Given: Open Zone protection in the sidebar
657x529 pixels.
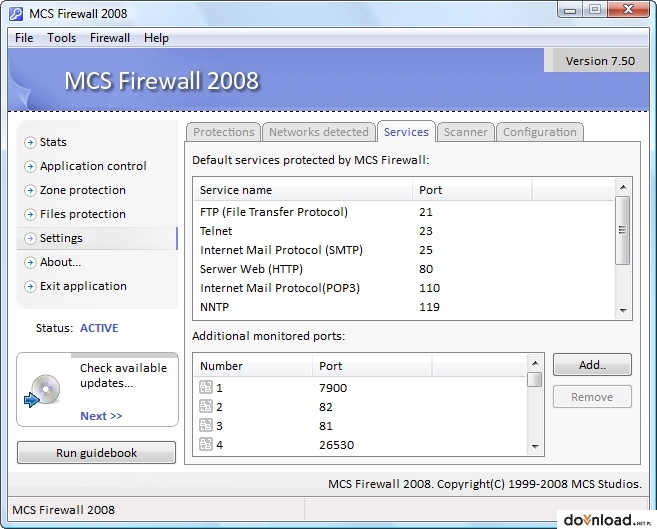Looking at the screenshot, I should (83, 190).
